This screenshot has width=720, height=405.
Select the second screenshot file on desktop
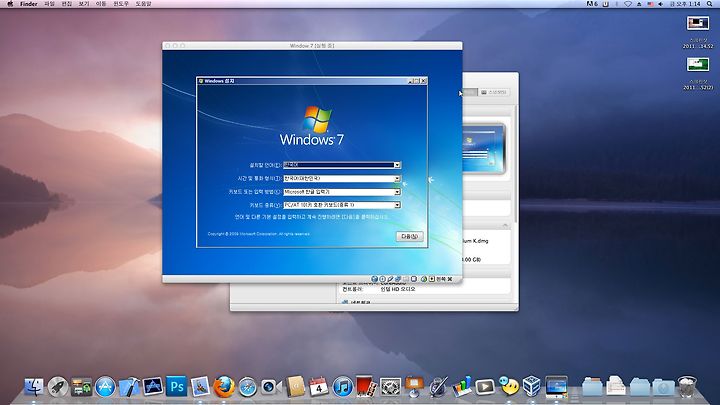[698, 64]
